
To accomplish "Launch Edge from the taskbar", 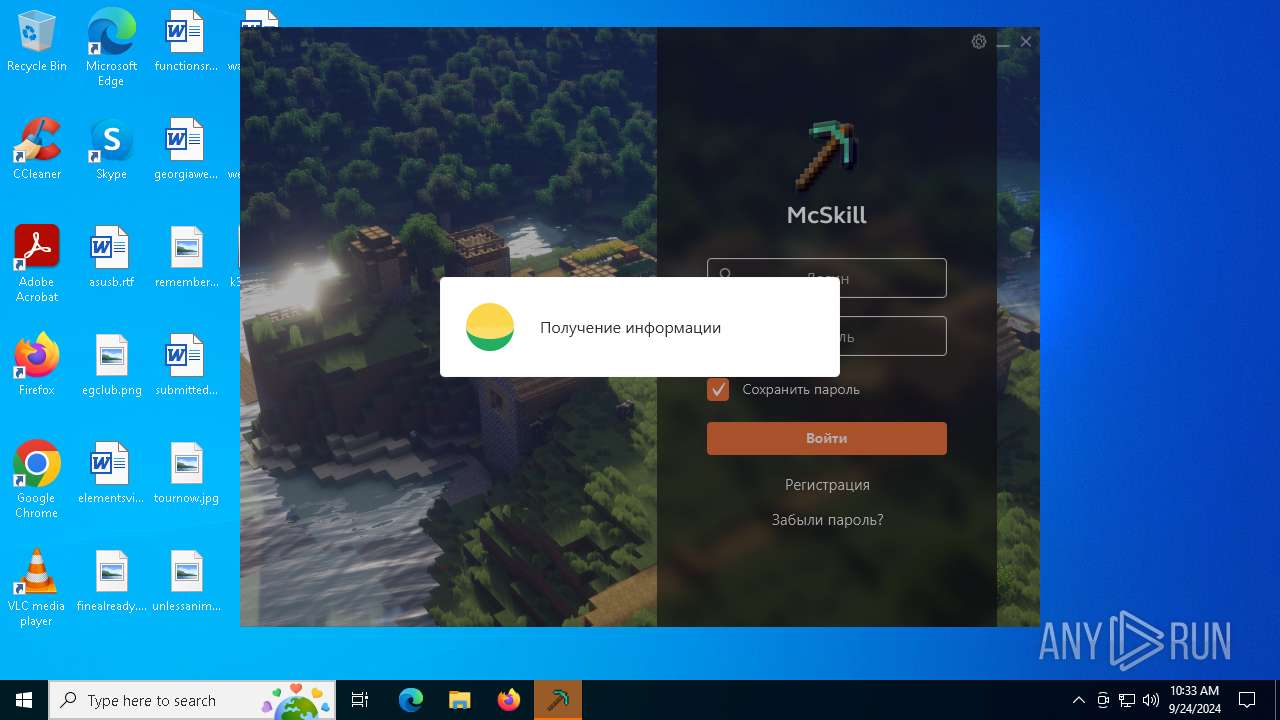I will click(411, 700).
